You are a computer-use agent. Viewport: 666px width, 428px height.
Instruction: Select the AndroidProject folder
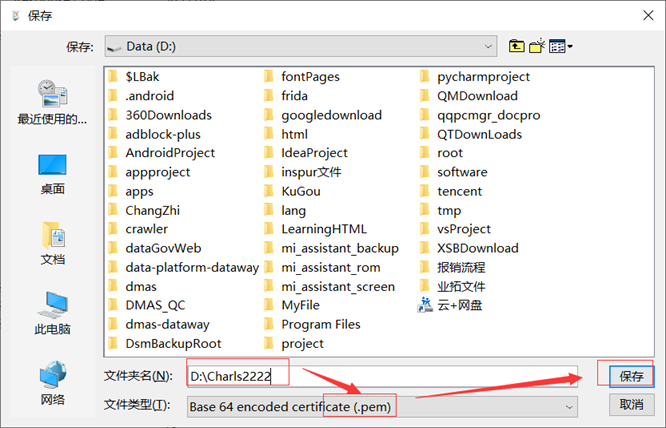162,153
